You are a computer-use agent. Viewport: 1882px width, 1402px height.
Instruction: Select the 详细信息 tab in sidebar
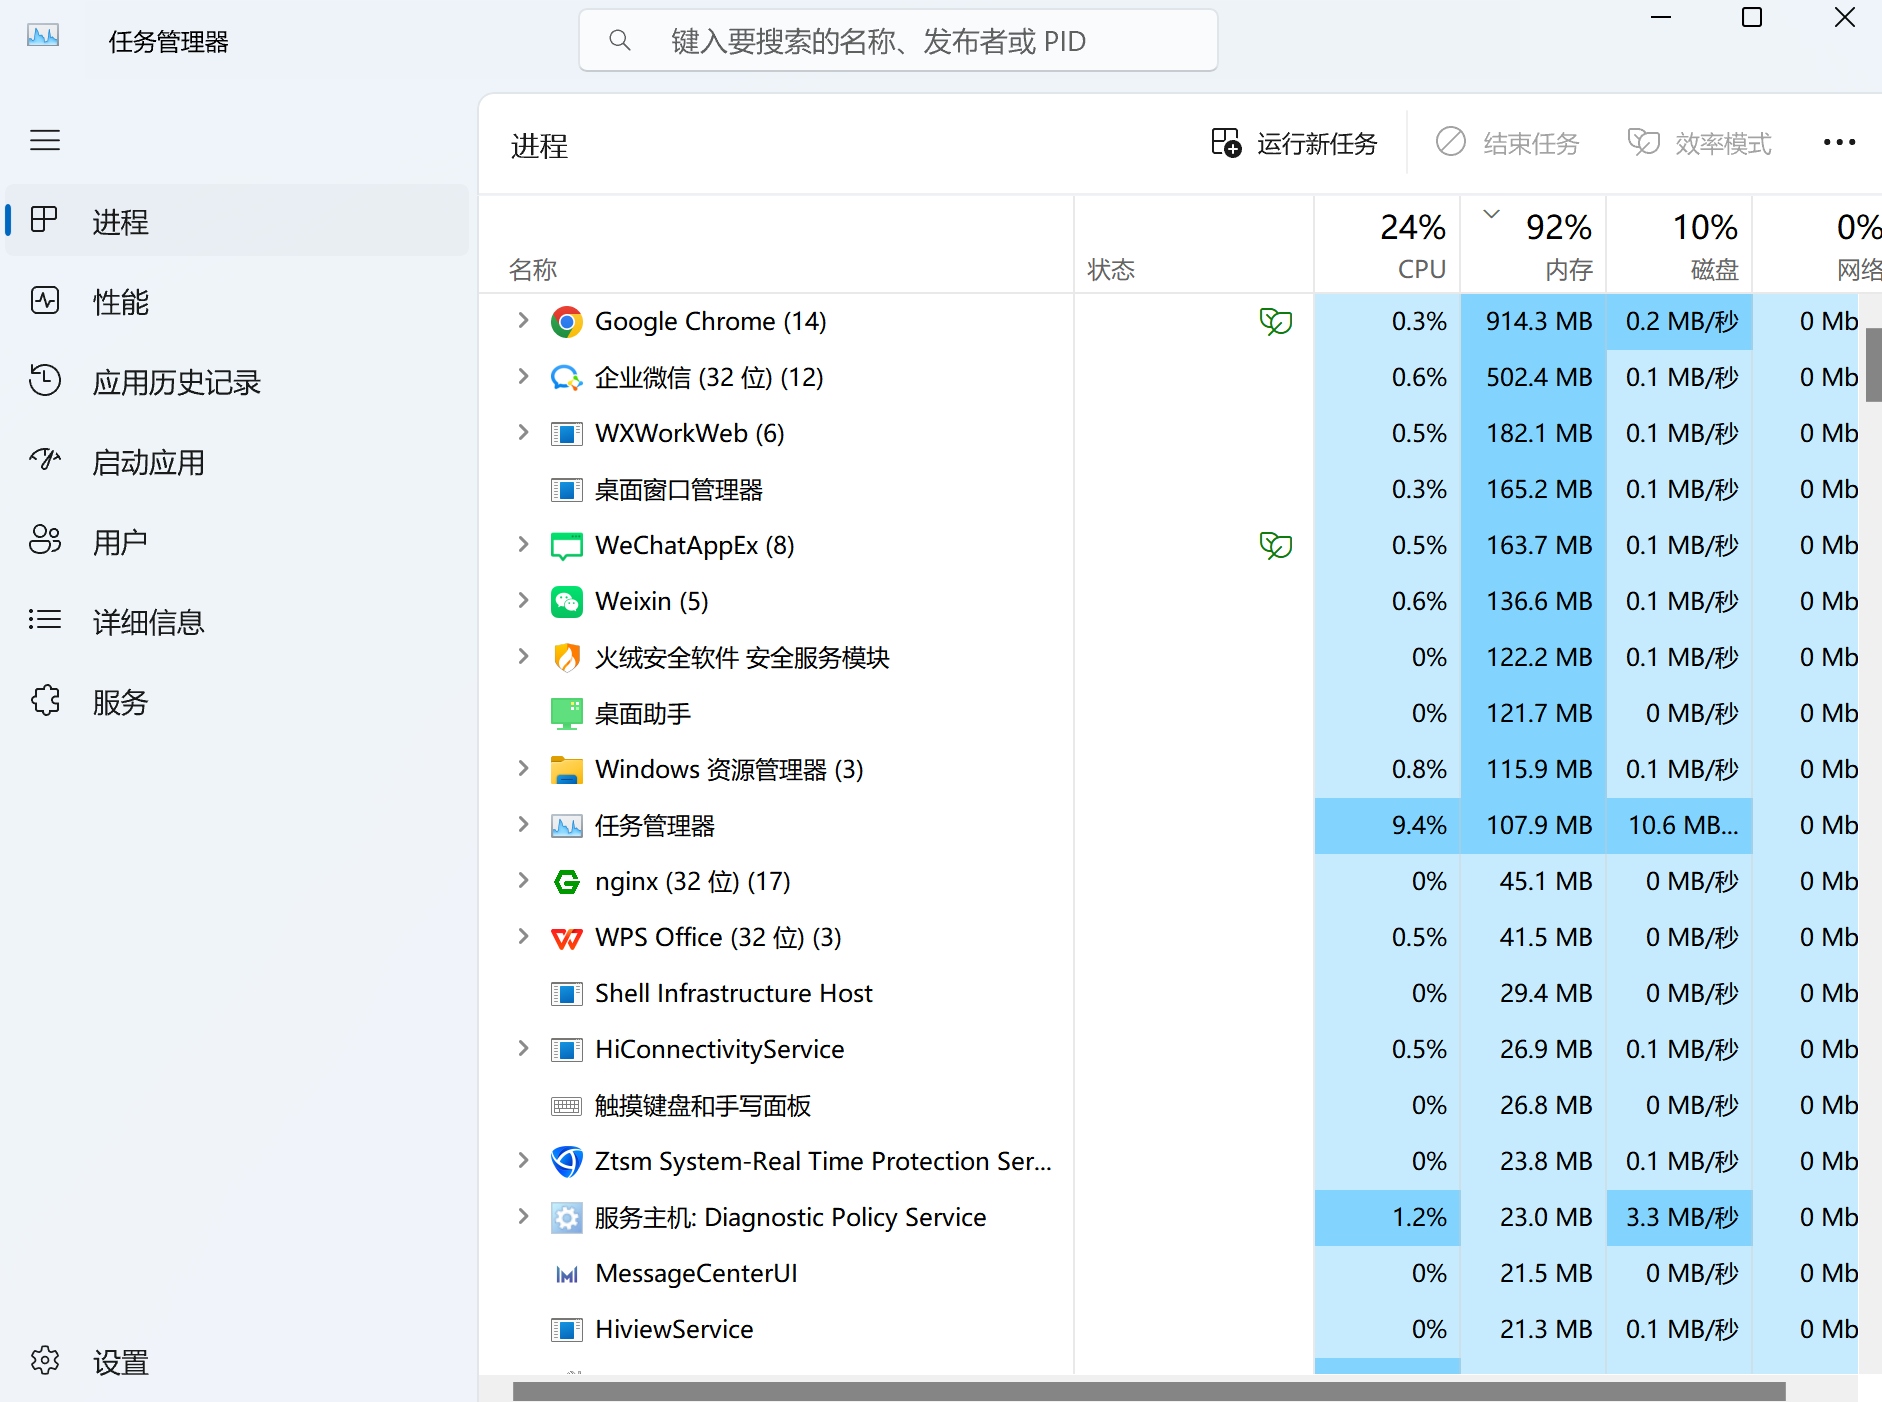(148, 622)
